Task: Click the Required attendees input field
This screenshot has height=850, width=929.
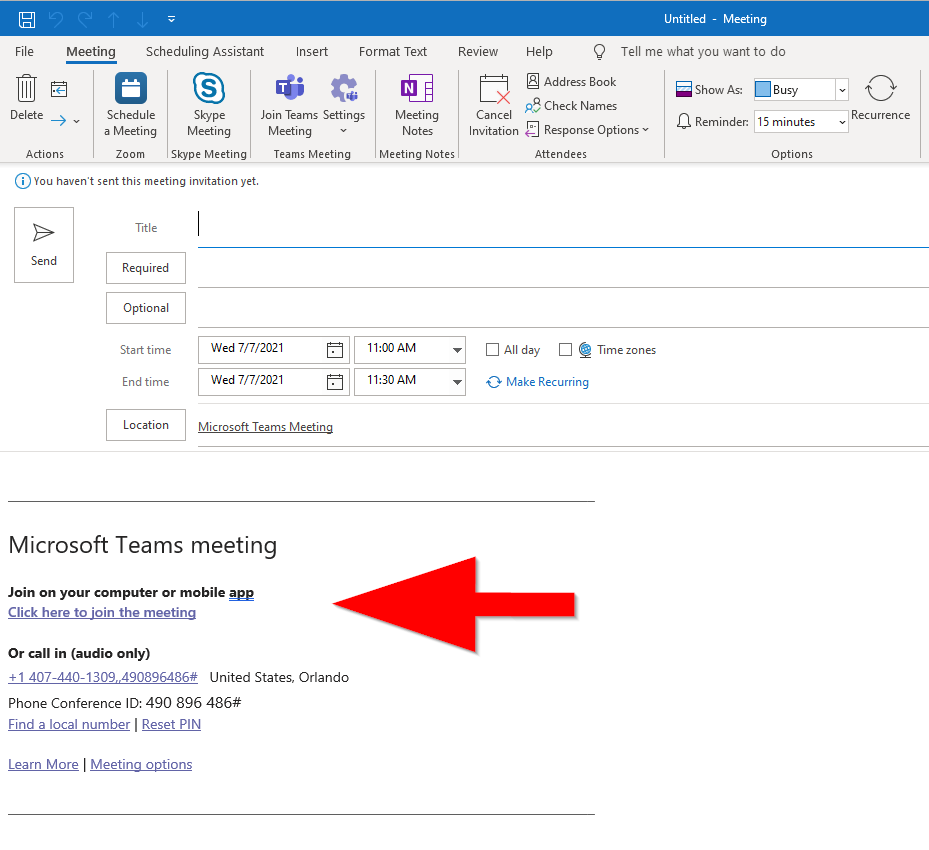Action: [x=563, y=270]
